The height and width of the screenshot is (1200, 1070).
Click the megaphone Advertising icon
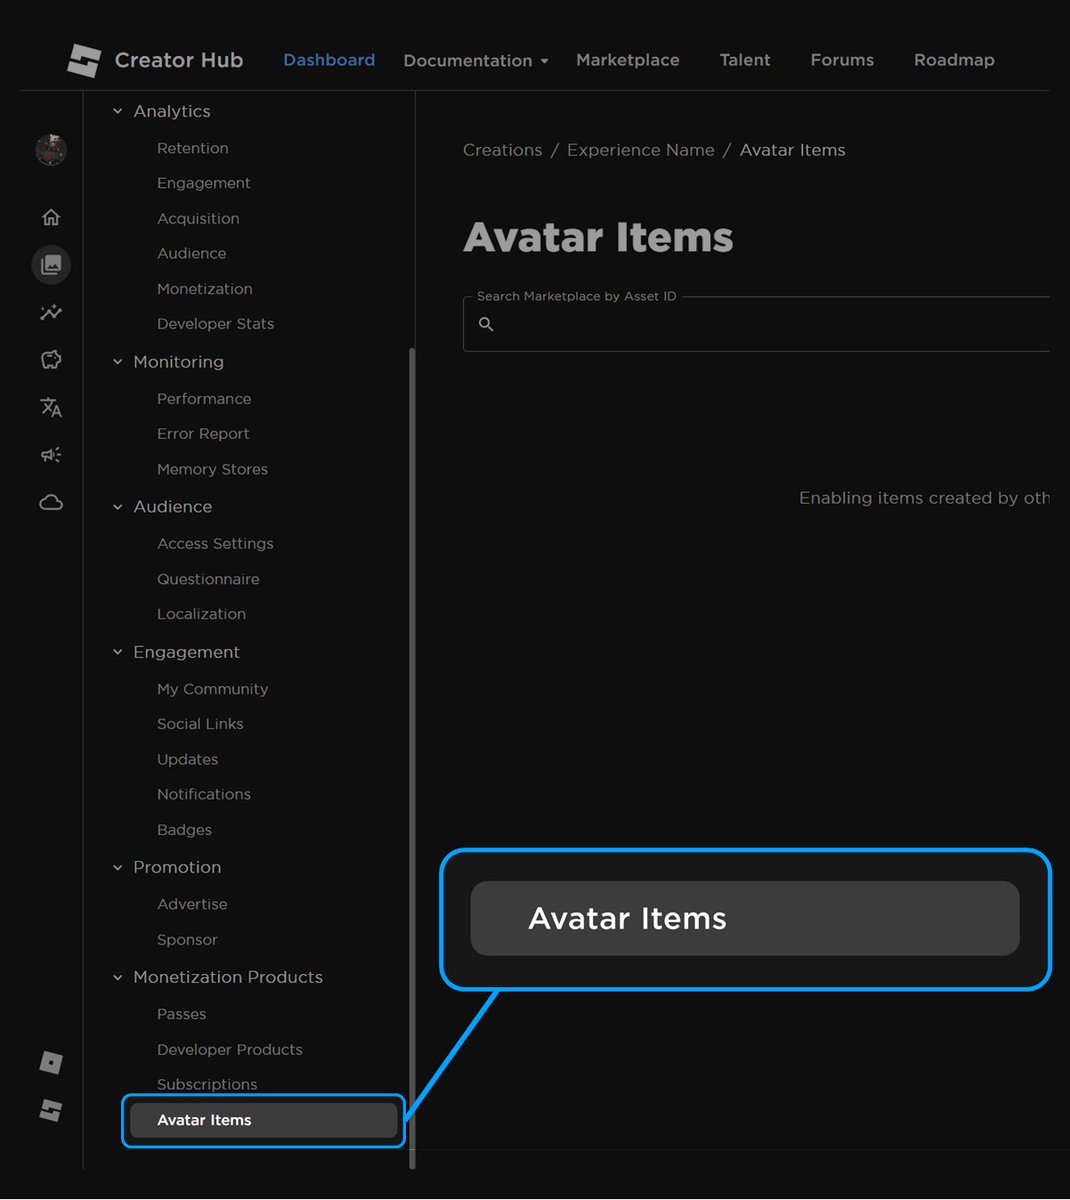tap(51, 455)
